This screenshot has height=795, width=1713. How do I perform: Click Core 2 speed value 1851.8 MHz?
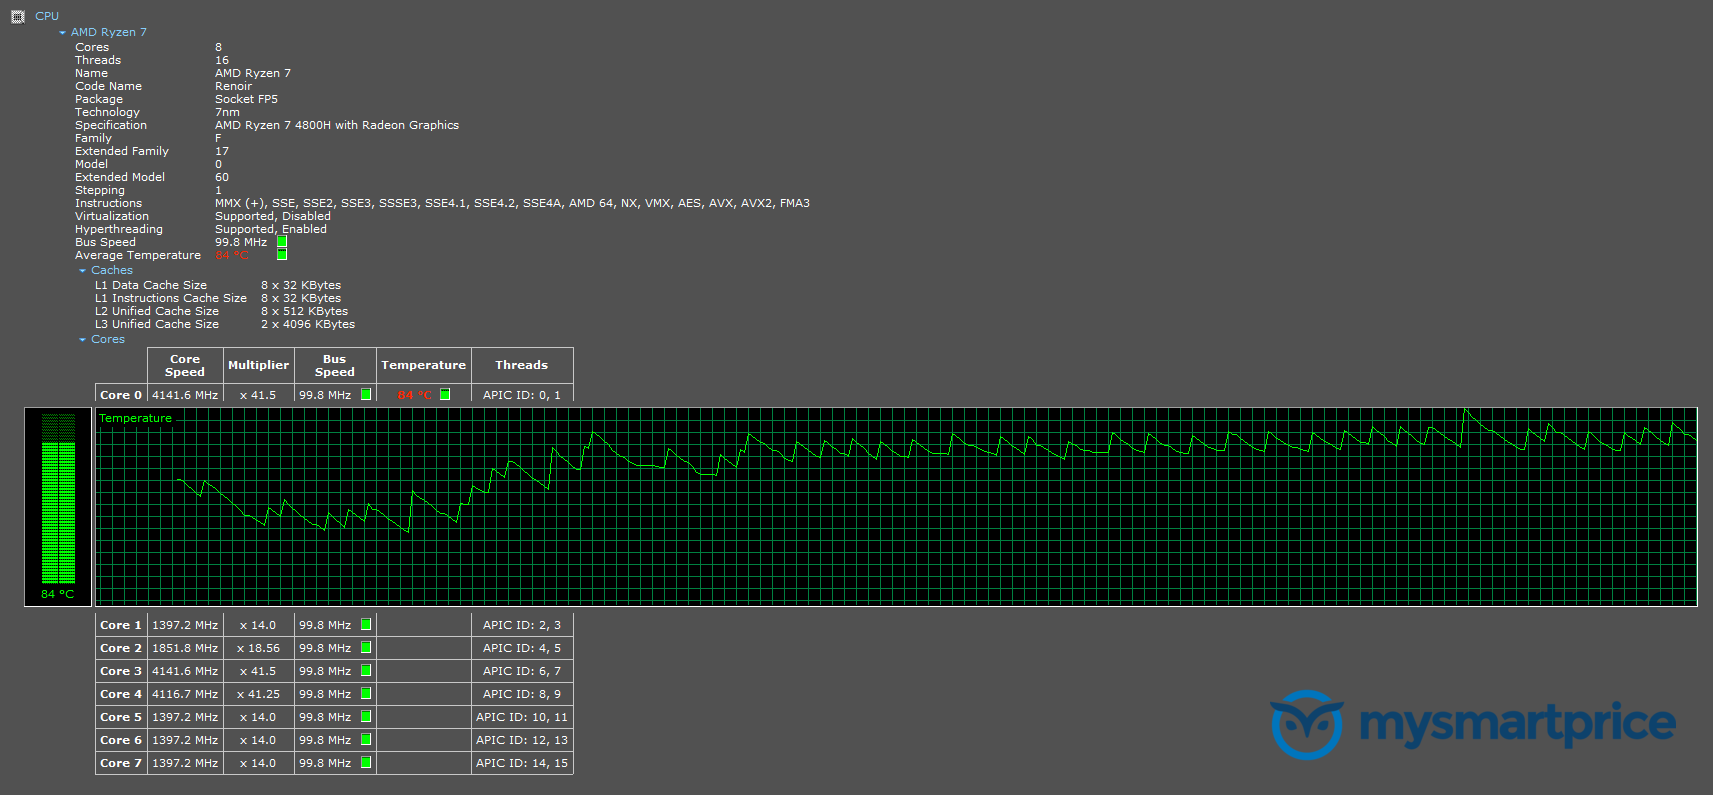tap(185, 648)
